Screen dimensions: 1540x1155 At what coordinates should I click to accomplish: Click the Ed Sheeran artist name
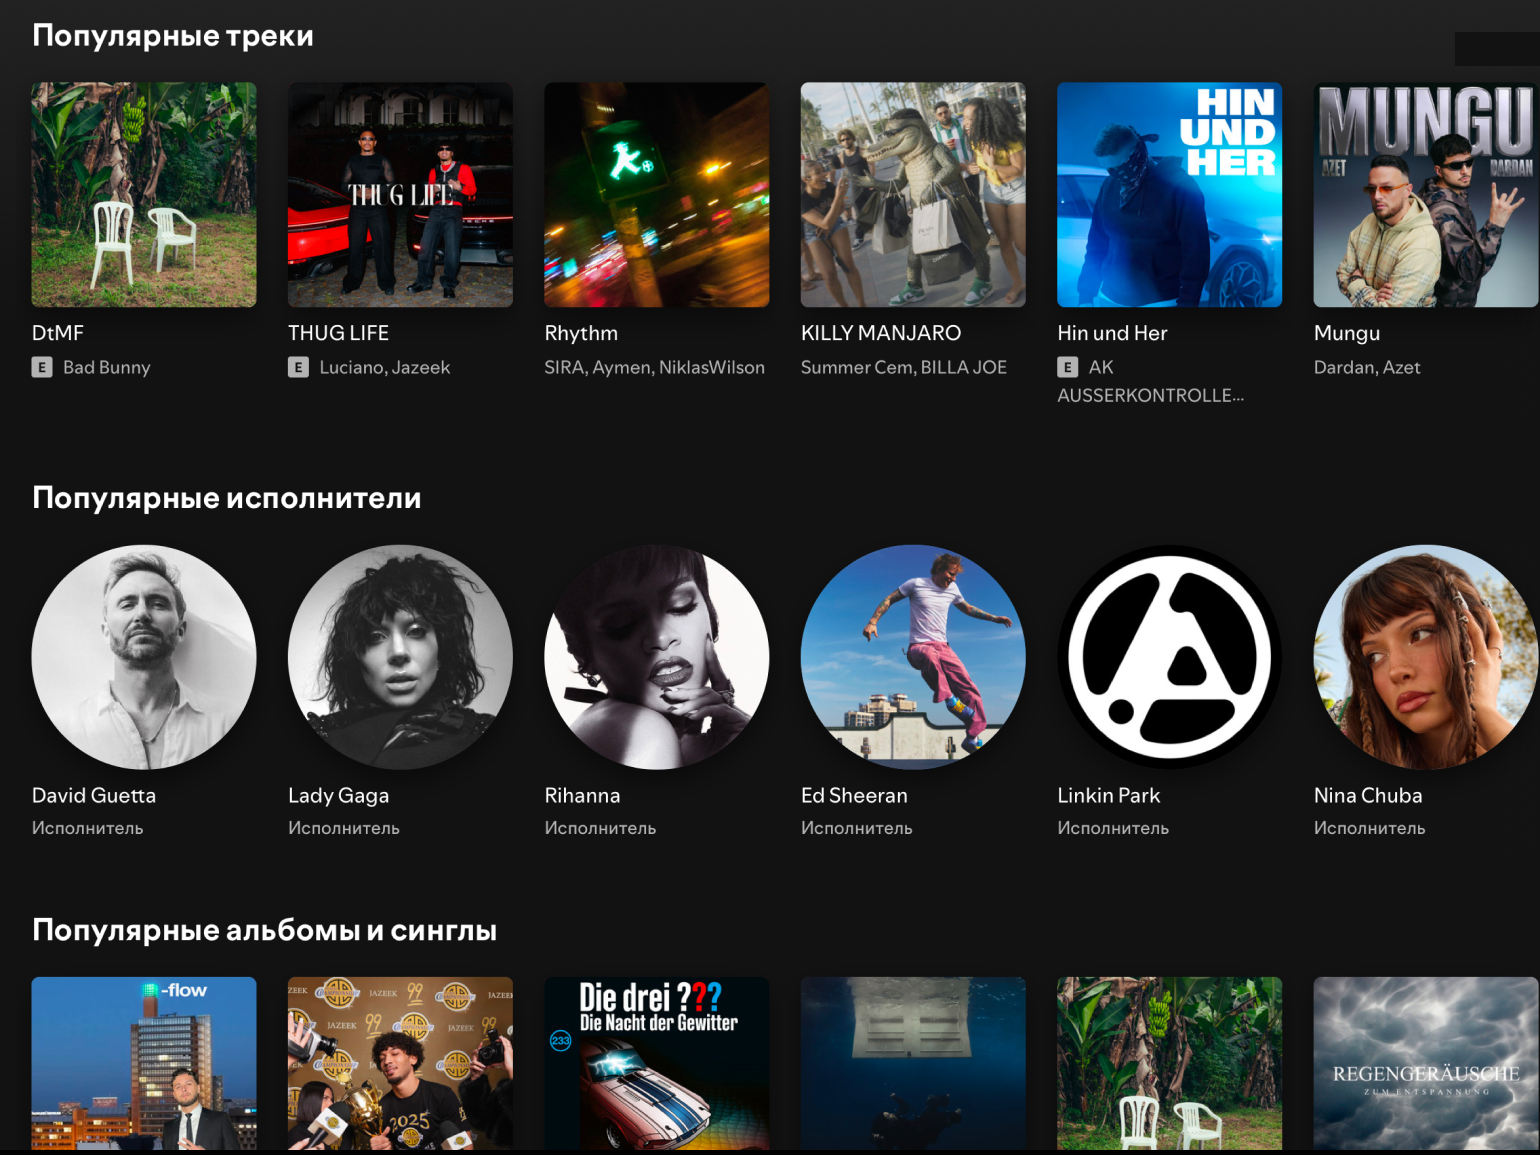pos(855,795)
